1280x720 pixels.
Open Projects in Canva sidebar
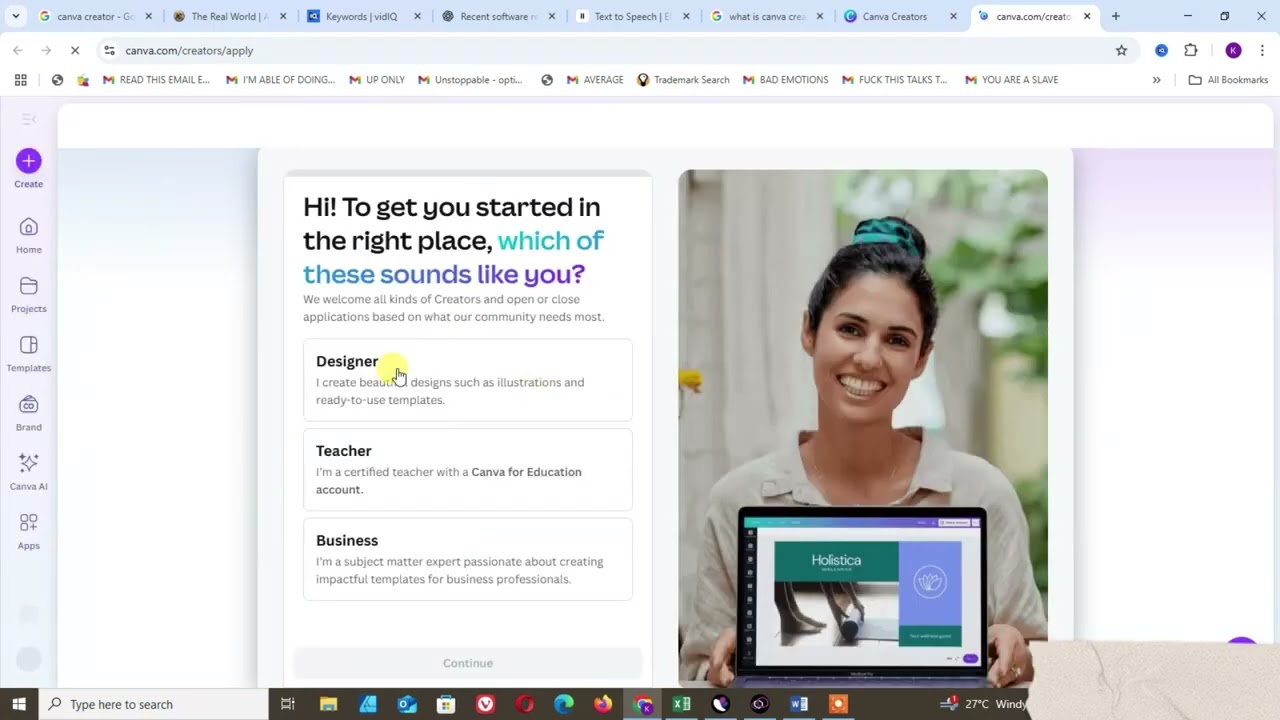coord(28,295)
